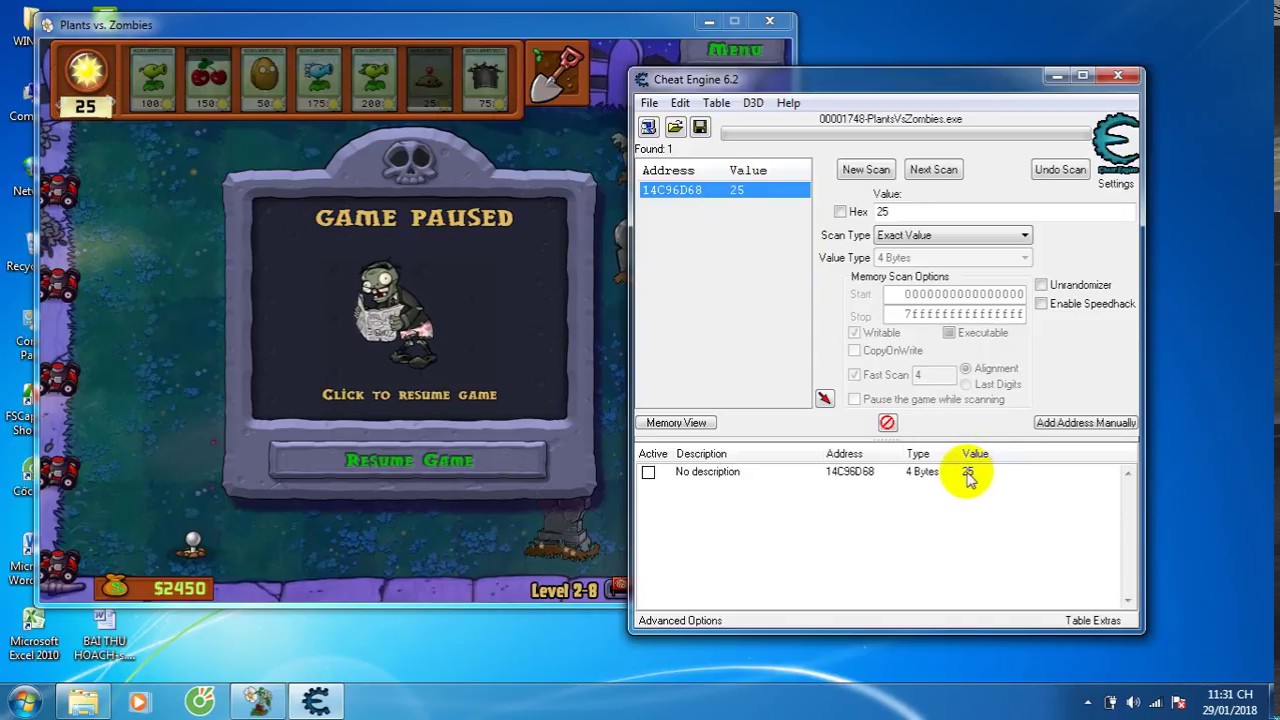Pick up the shovel tool in the game
The height and width of the screenshot is (720, 1280).
click(555, 75)
